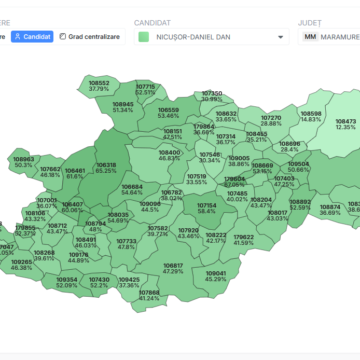Open the Județ MM Maramureș dropdown

(330, 37)
